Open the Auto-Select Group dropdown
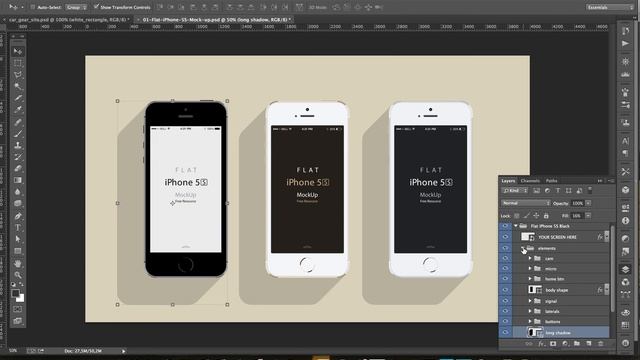This screenshot has height=360, width=640. [x=76, y=7]
